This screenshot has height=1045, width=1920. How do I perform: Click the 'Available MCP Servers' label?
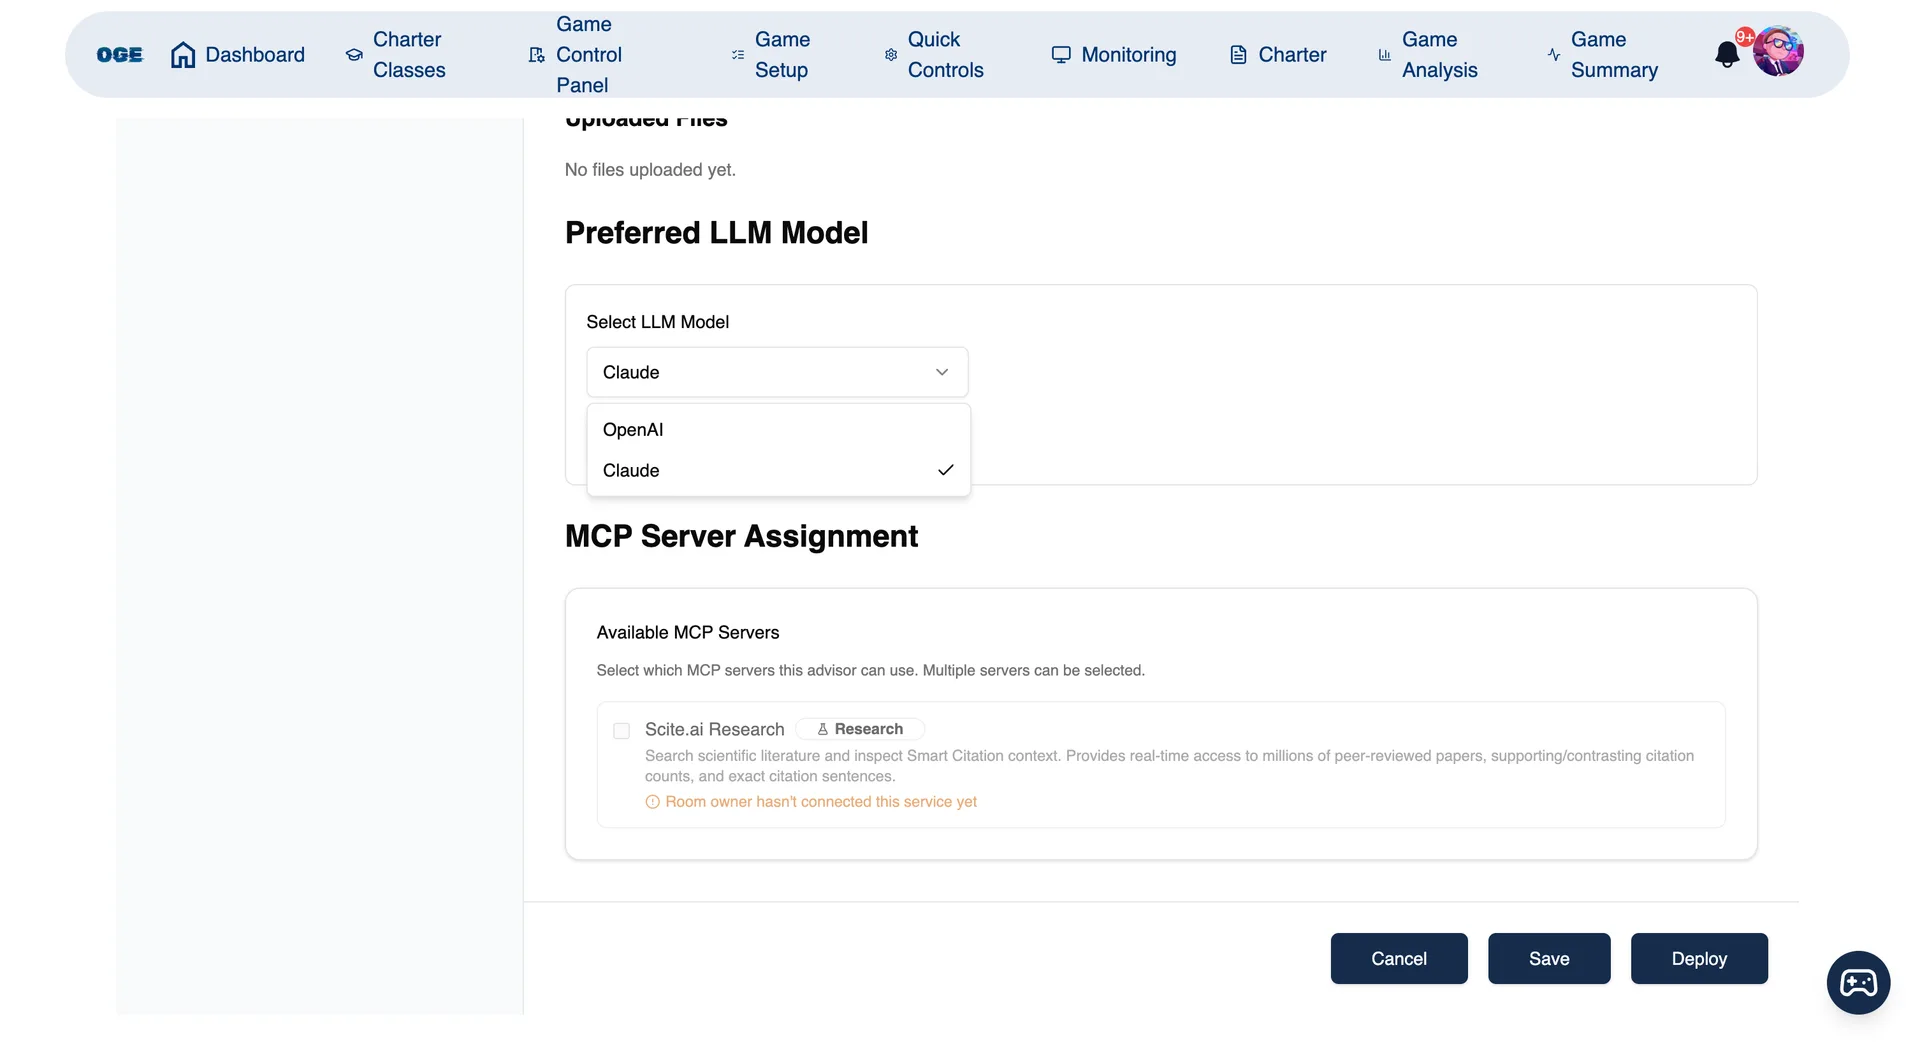point(688,633)
